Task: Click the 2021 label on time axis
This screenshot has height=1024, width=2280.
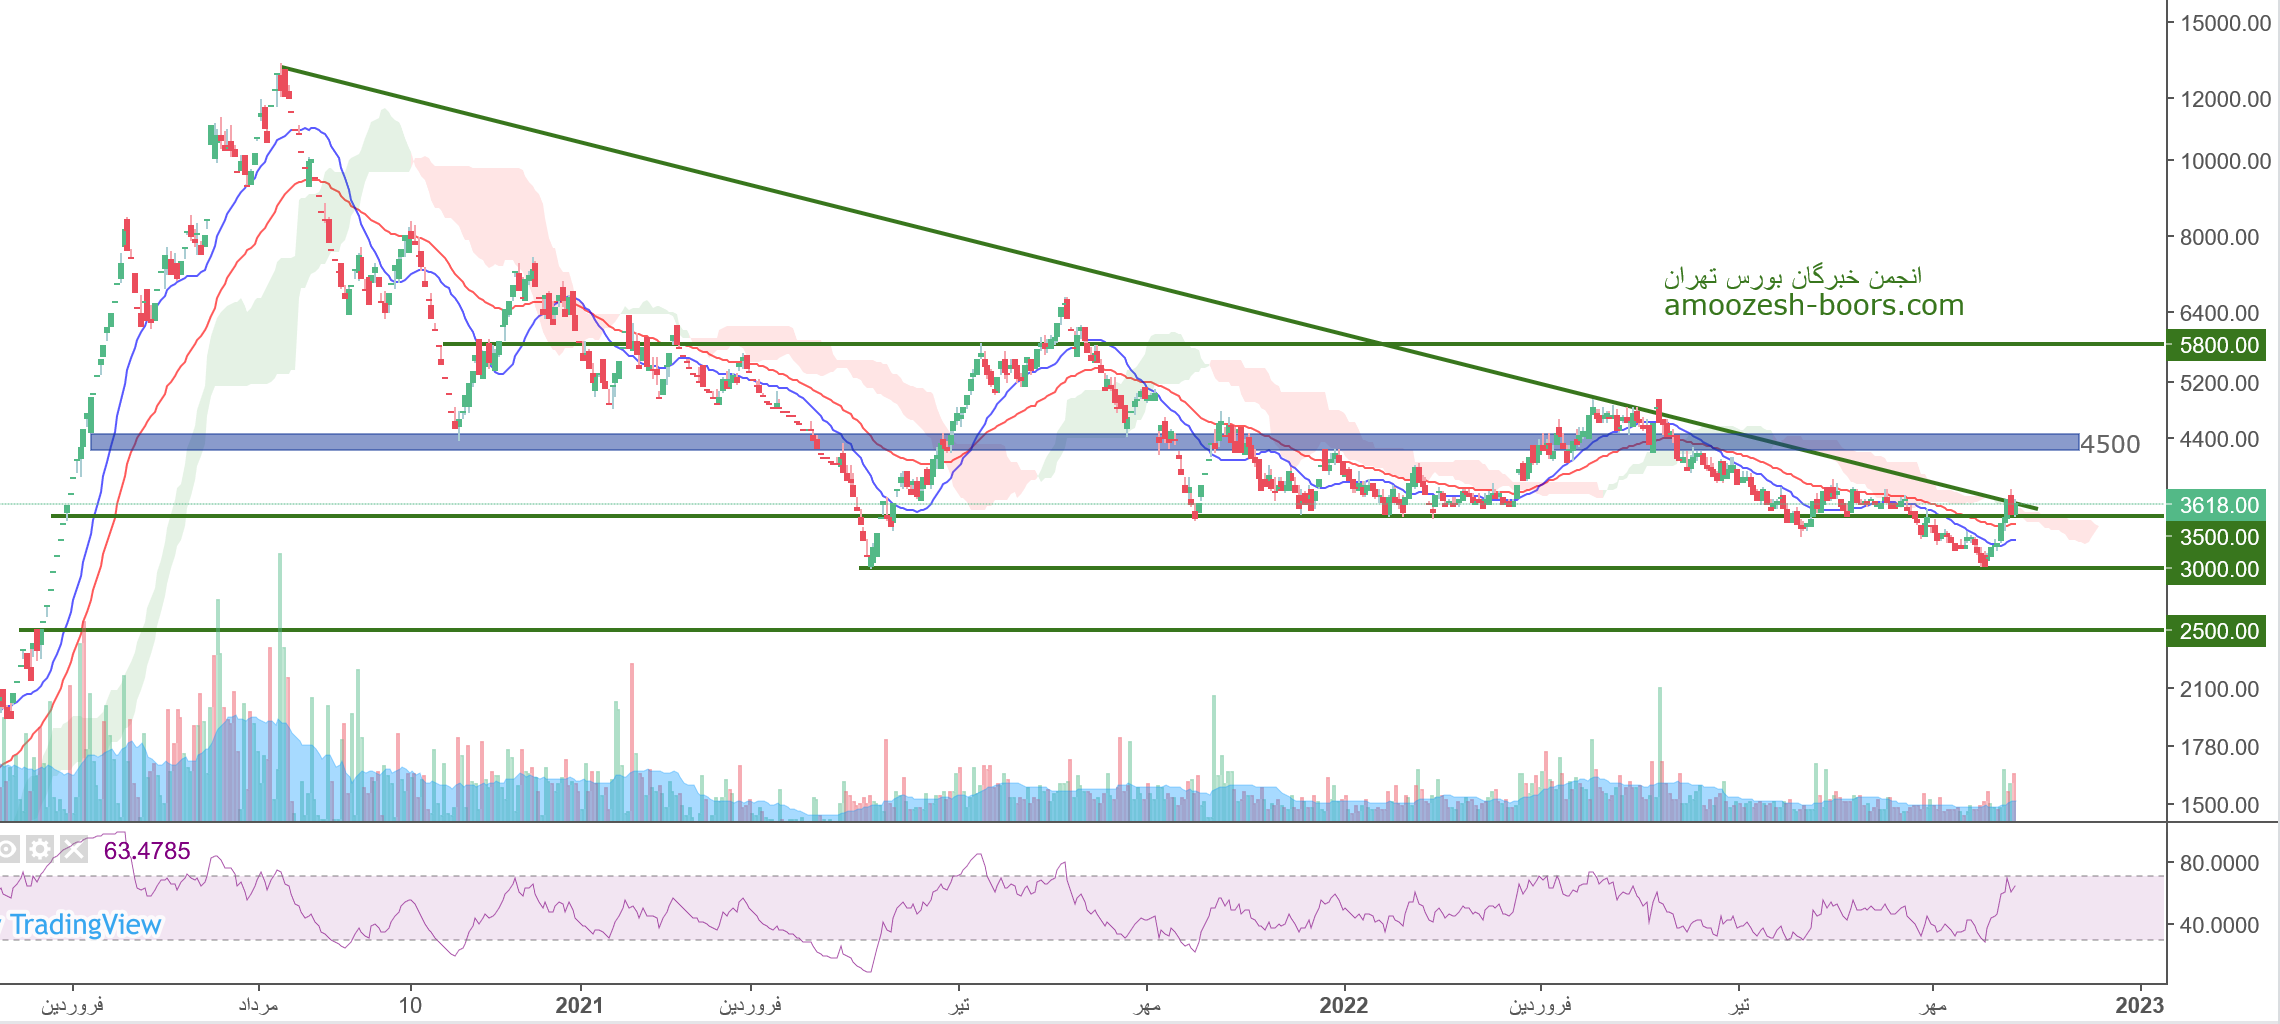Action: click(579, 1005)
